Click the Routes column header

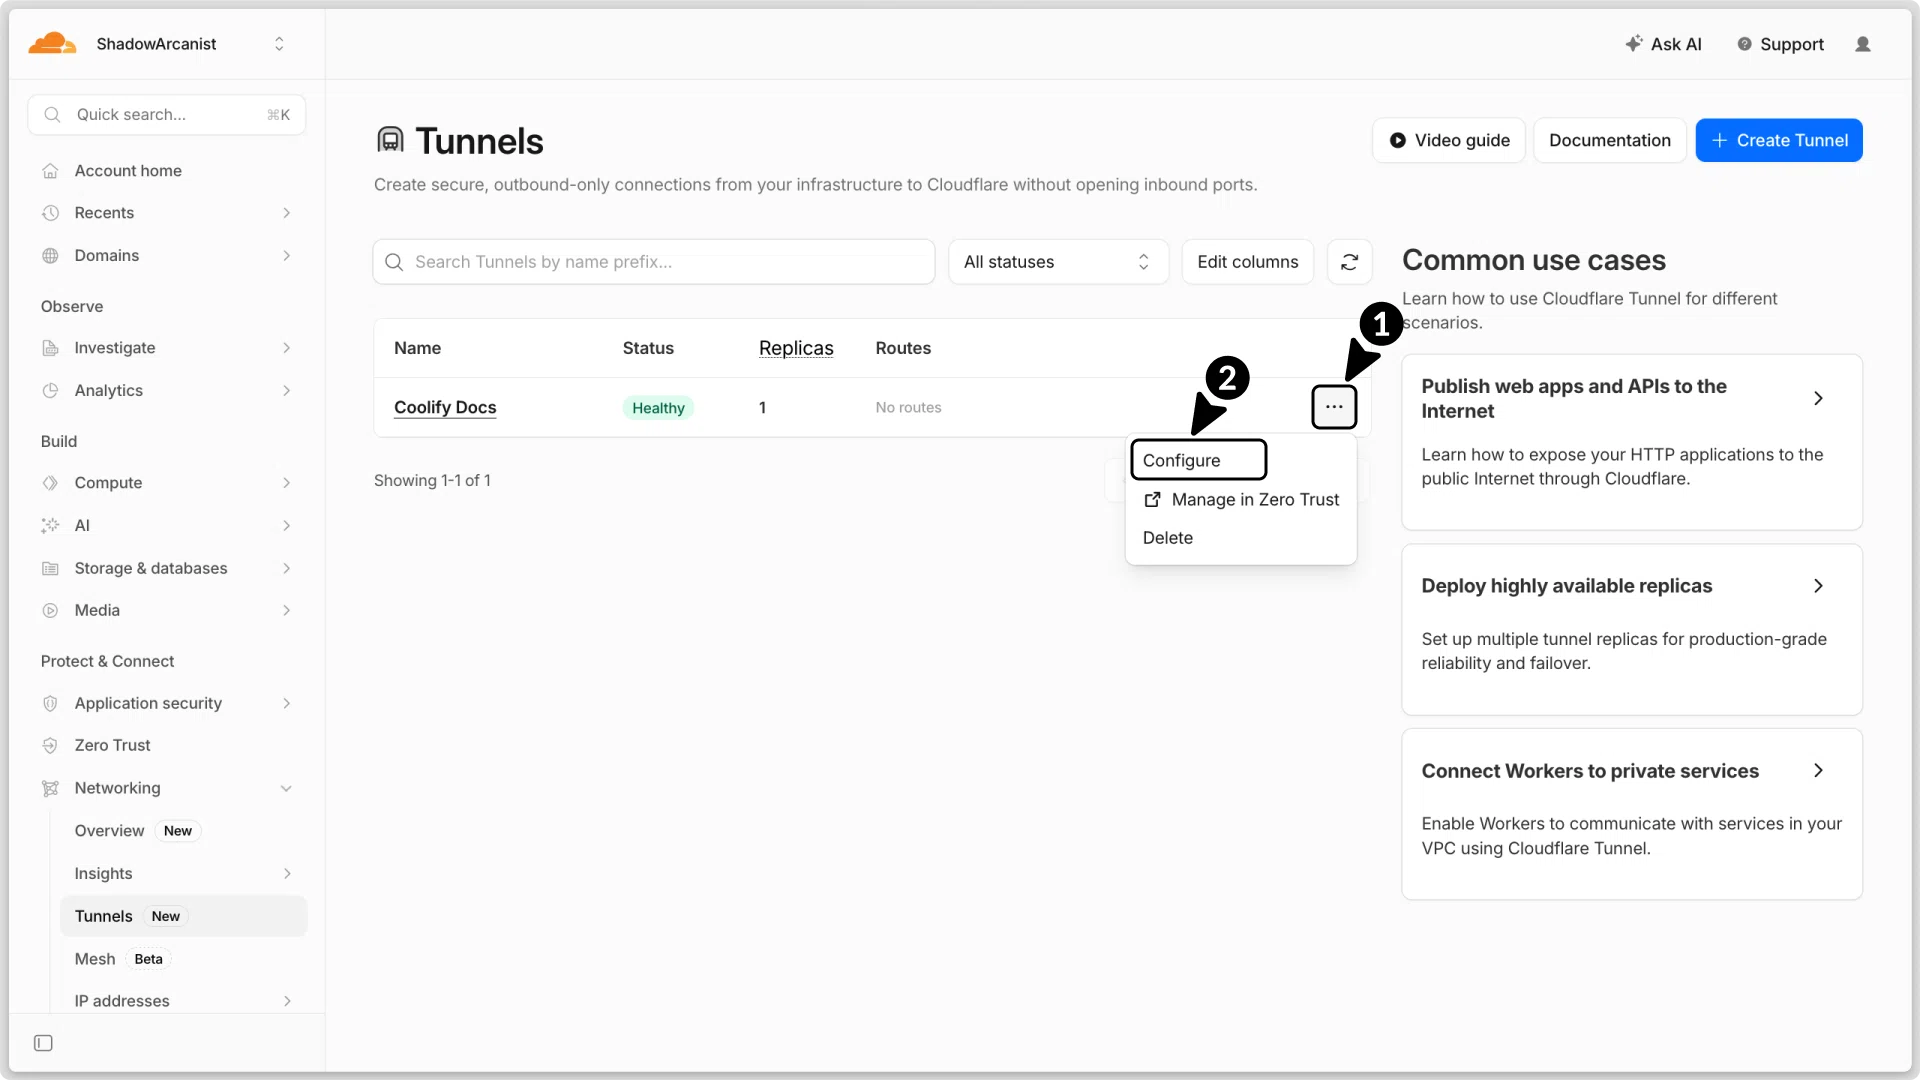(903, 348)
